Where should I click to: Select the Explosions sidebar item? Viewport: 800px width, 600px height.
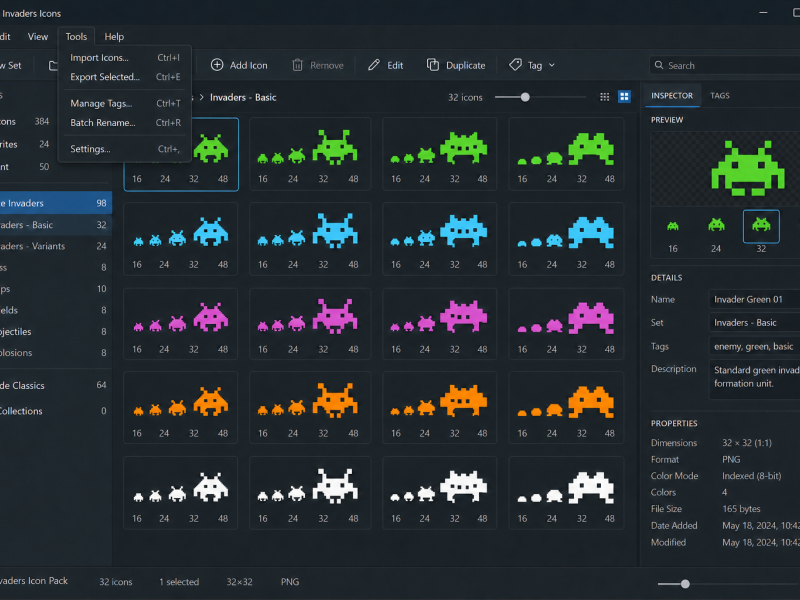(56, 353)
